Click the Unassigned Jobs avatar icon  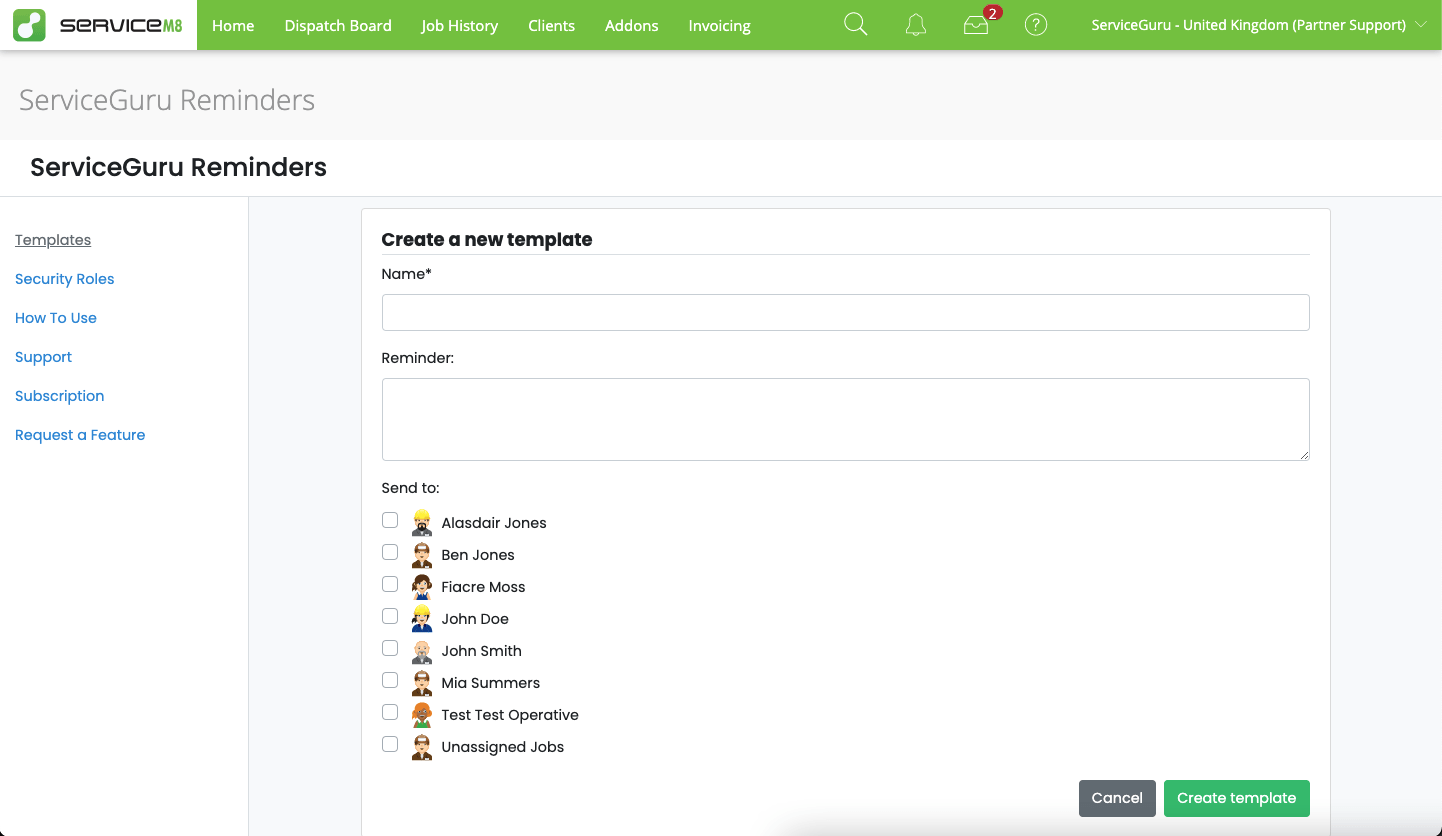(422, 747)
